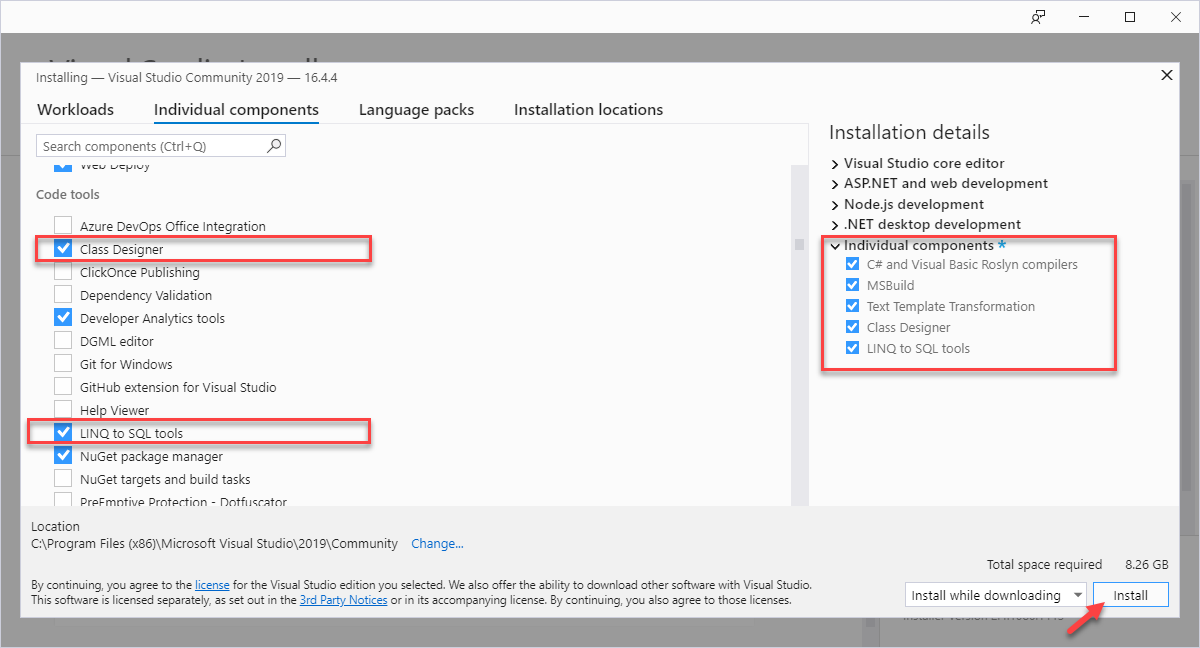
Task: Expand the Node.js development section
Action: pos(836,204)
